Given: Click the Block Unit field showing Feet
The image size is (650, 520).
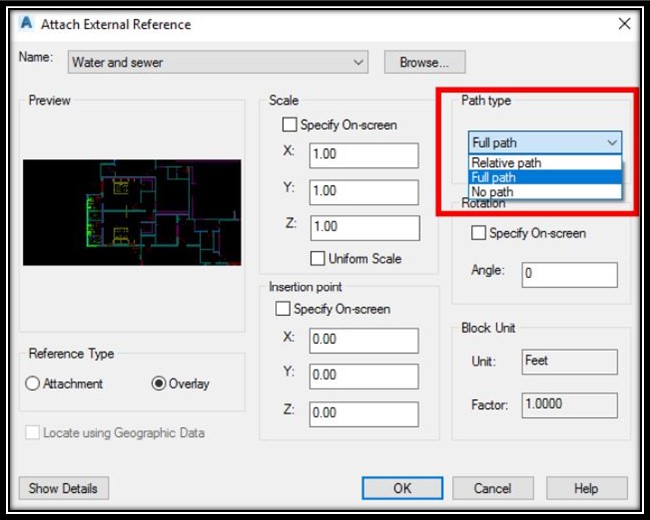Looking at the screenshot, I should pyautogui.click(x=570, y=361).
